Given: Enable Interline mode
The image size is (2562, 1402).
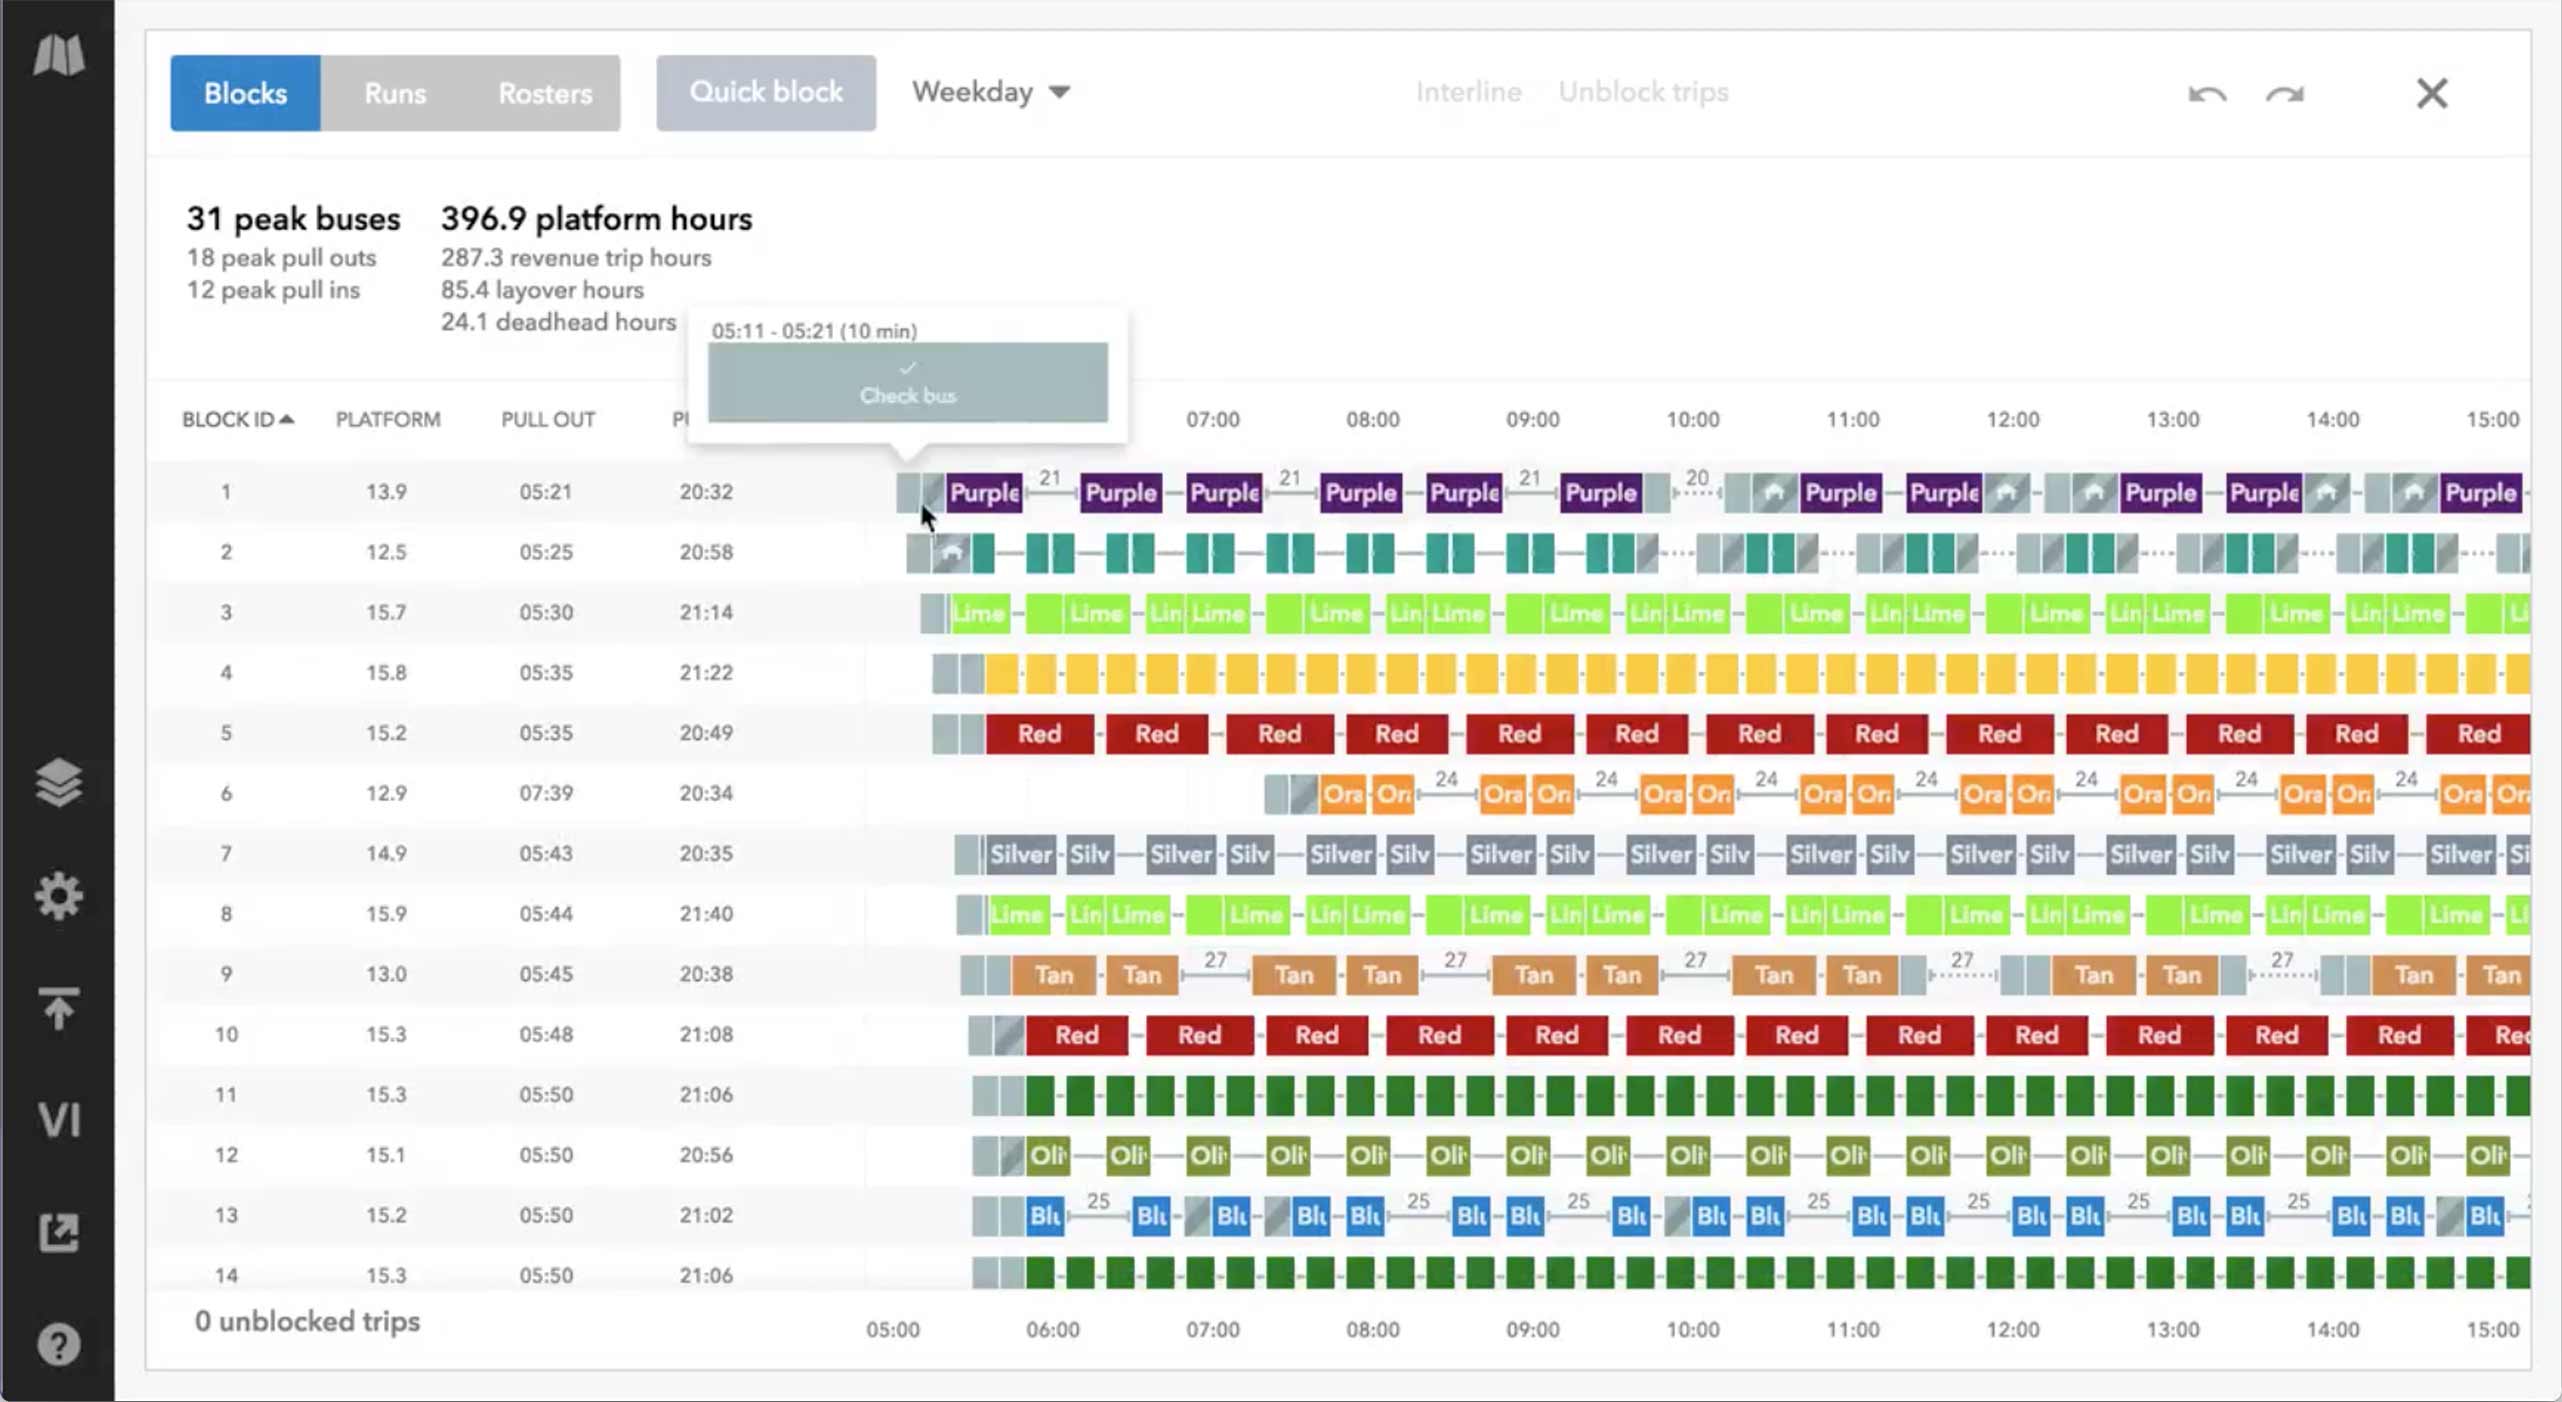Looking at the screenshot, I should (1469, 91).
